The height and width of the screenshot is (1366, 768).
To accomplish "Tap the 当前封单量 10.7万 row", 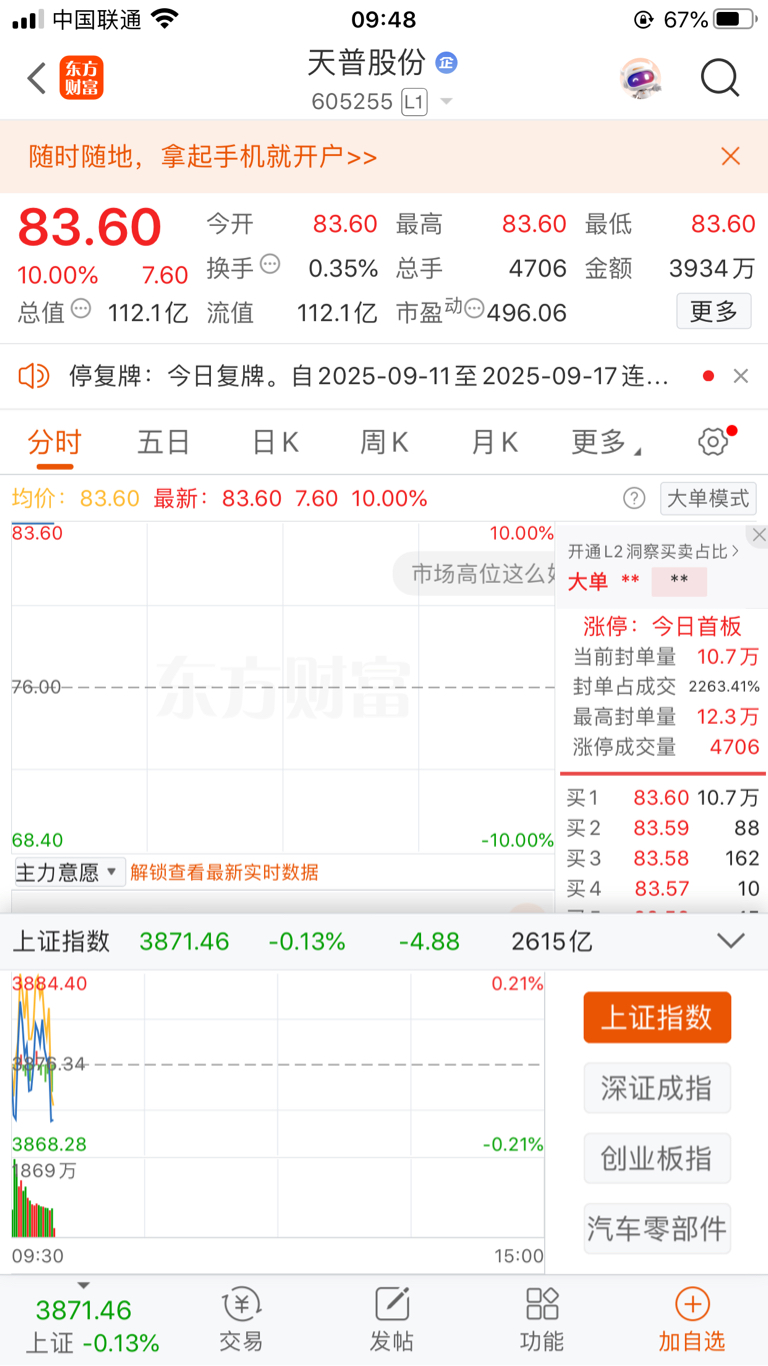I will 665,657.
